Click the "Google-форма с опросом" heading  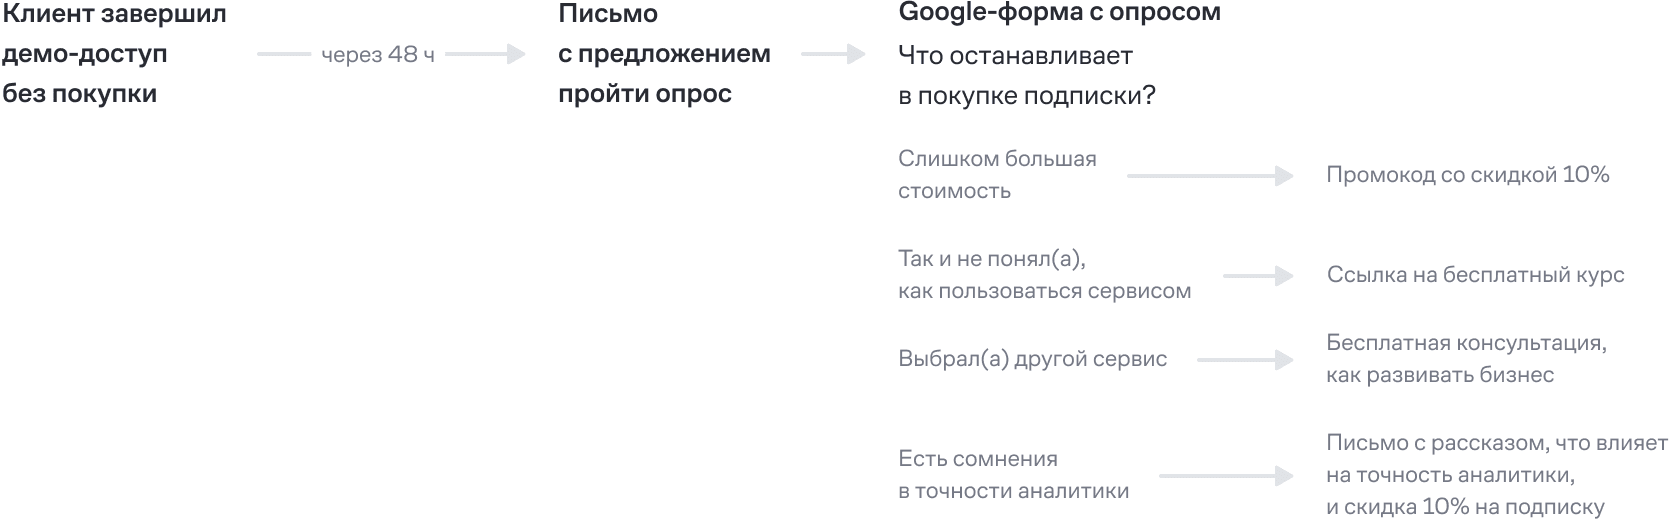pos(1059,13)
